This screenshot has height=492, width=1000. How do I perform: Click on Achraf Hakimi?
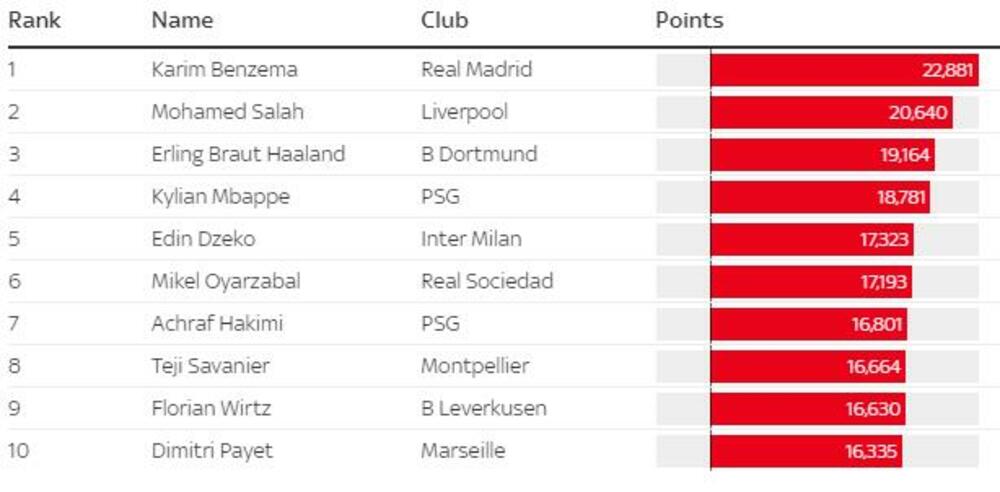(217, 324)
